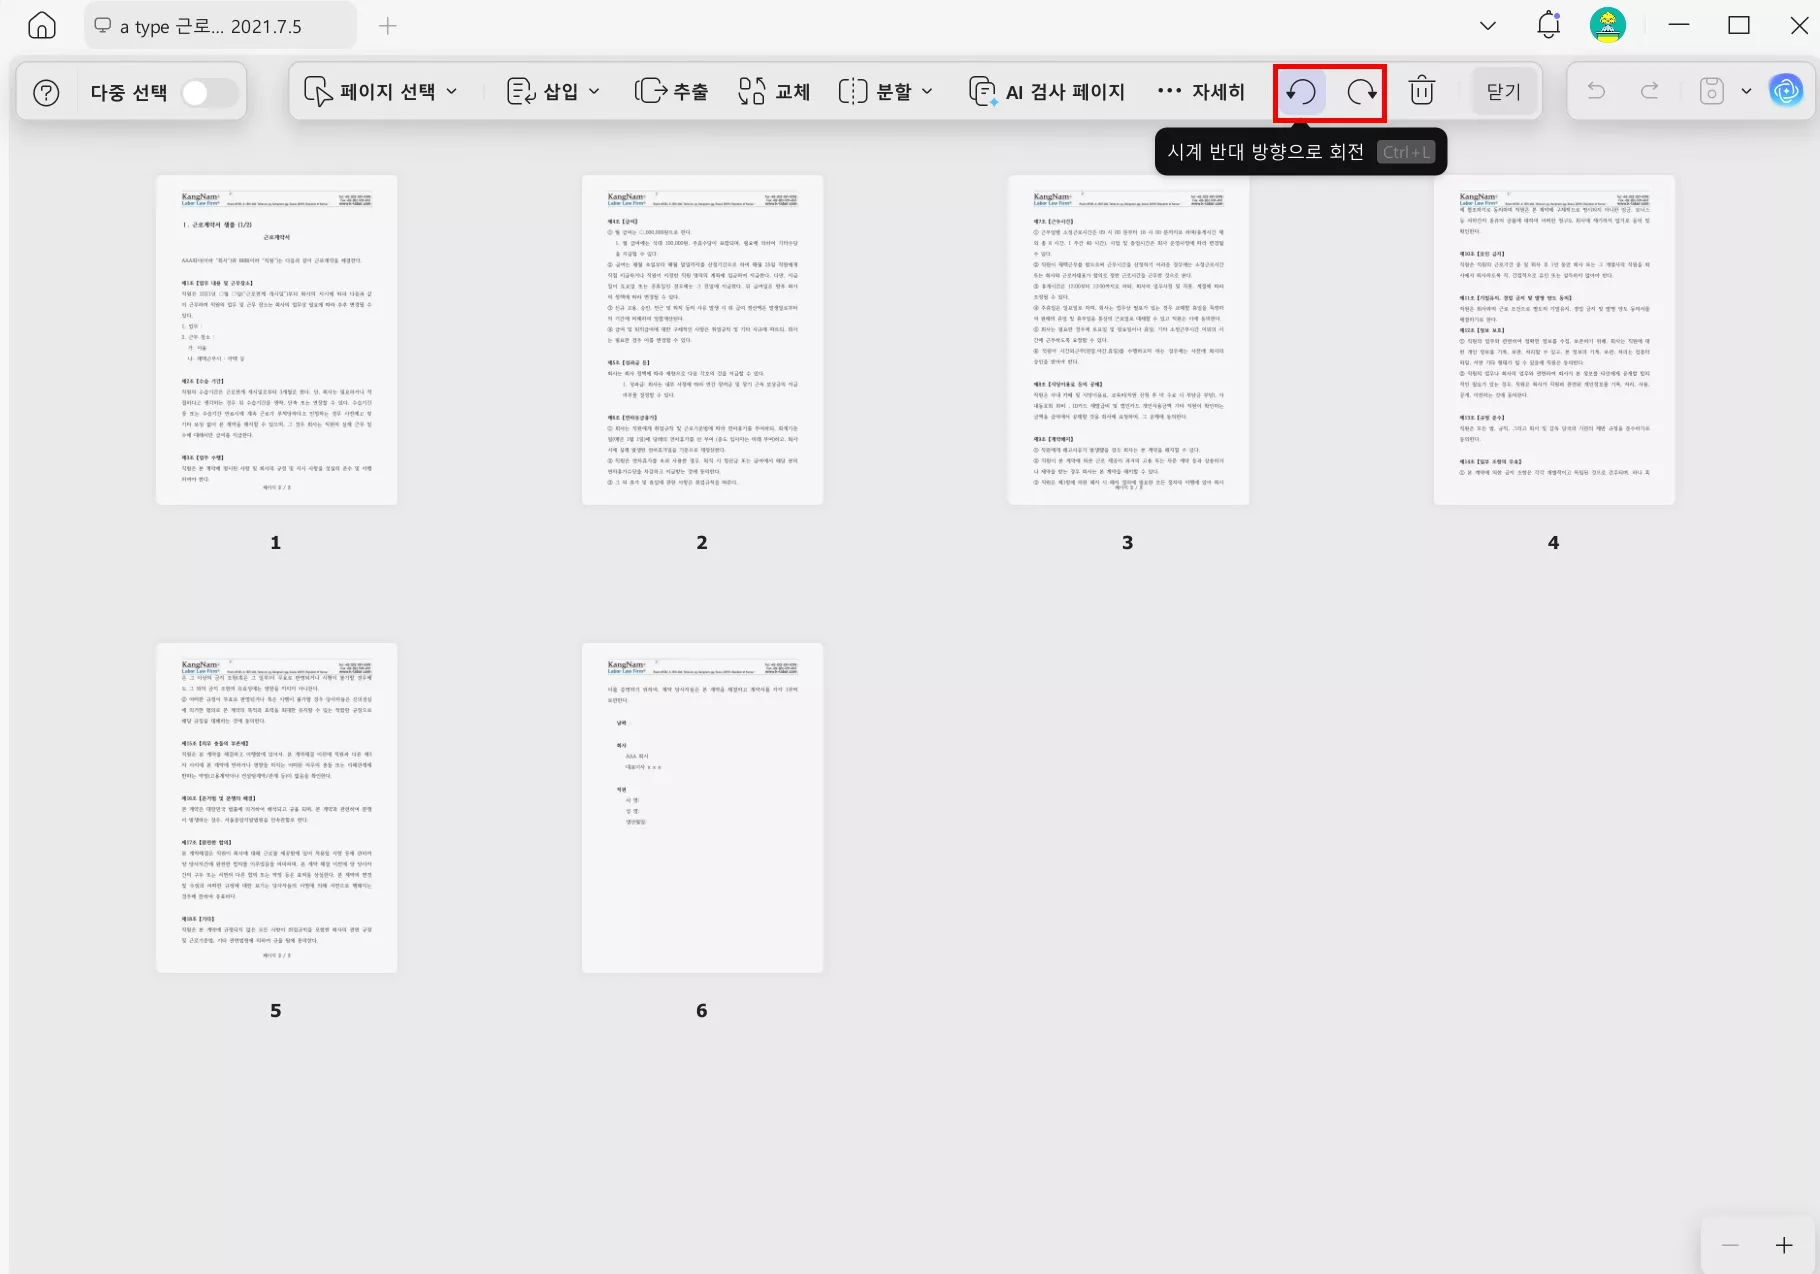Click the notification bell icon
Viewport: 1820px width, 1274px height.
1547,25
